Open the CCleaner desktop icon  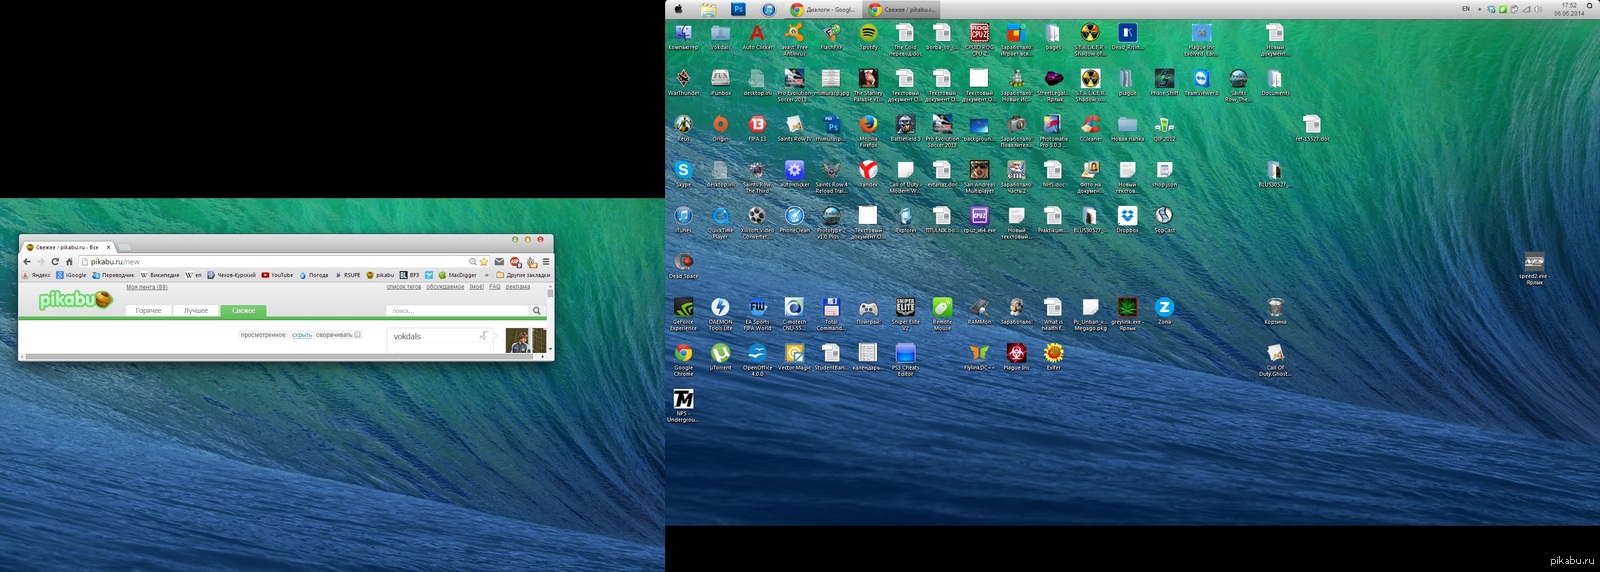click(x=1090, y=127)
